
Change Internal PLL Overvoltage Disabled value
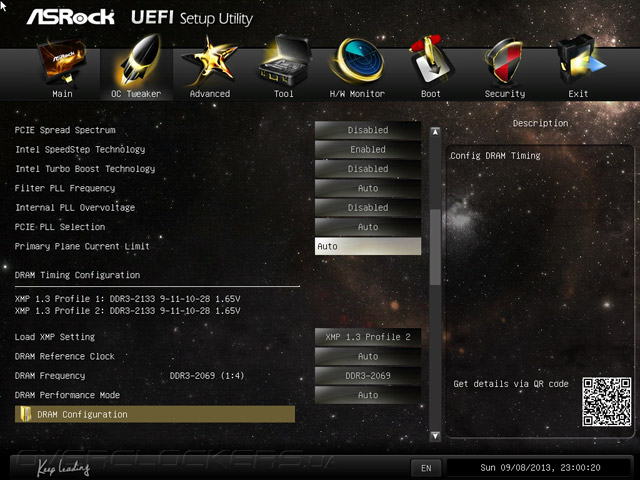coord(368,207)
